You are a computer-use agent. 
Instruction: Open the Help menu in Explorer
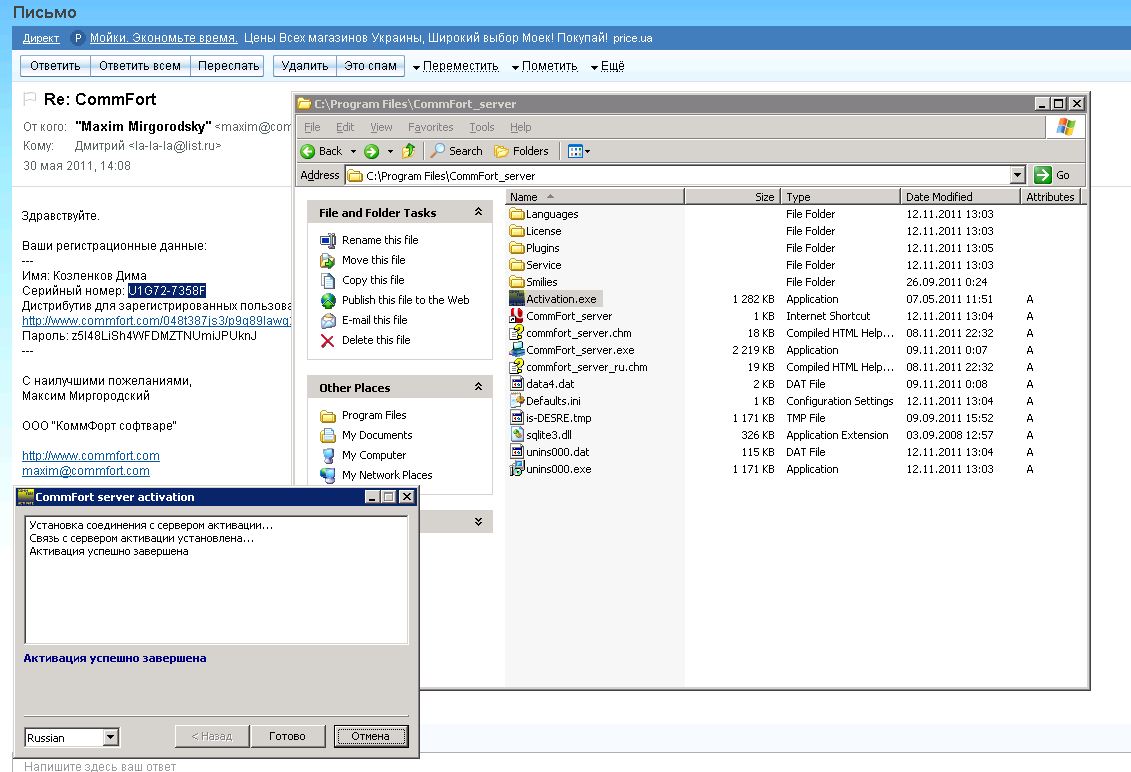coord(520,127)
